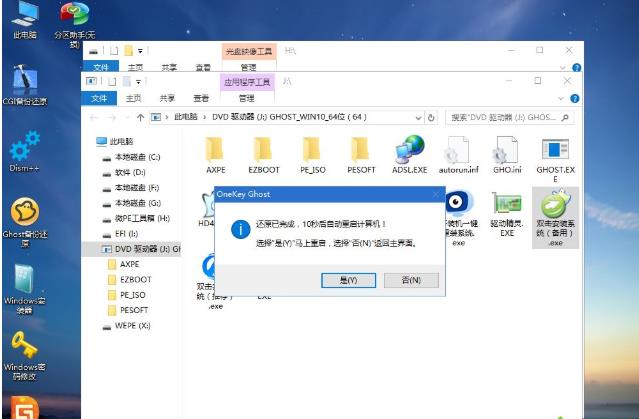
Task: Open the 文件 tab in the back window
Action: tap(101, 66)
